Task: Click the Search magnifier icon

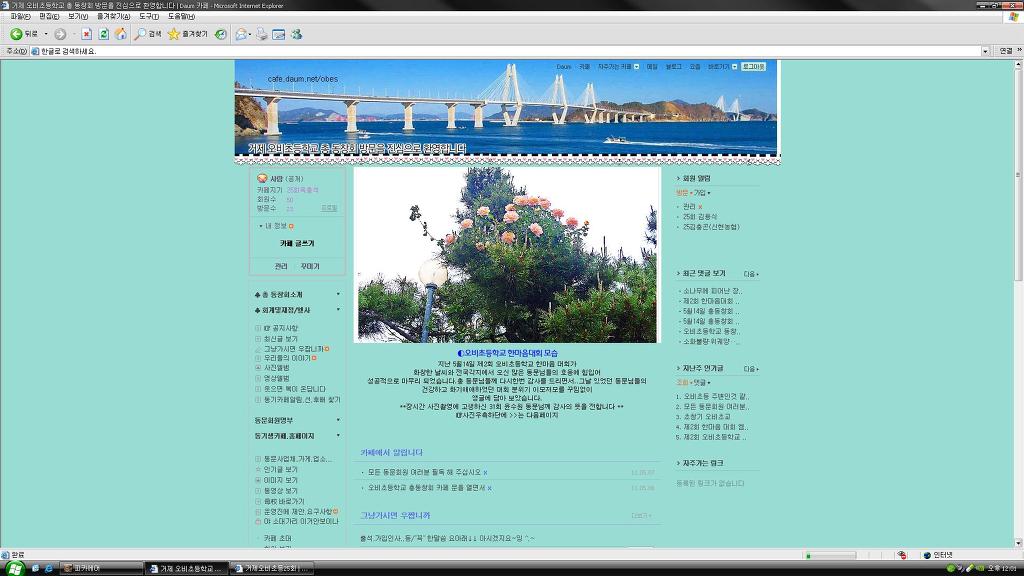Action: (140, 34)
